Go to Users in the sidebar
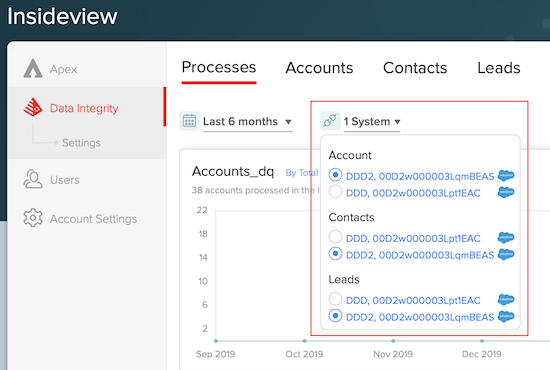Screen dimensions: 550x370 tap(65, 180)
